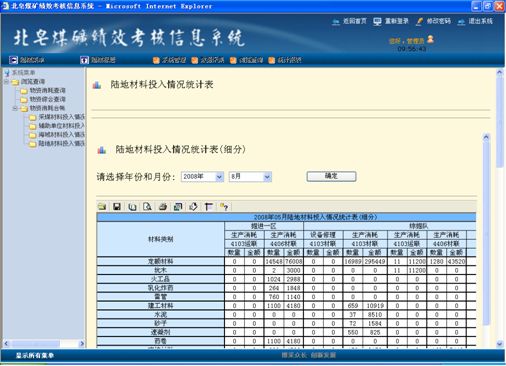The image size is (506, 366).
Task: Click the return-home icon in the top bar
Action: coord(336,22)
